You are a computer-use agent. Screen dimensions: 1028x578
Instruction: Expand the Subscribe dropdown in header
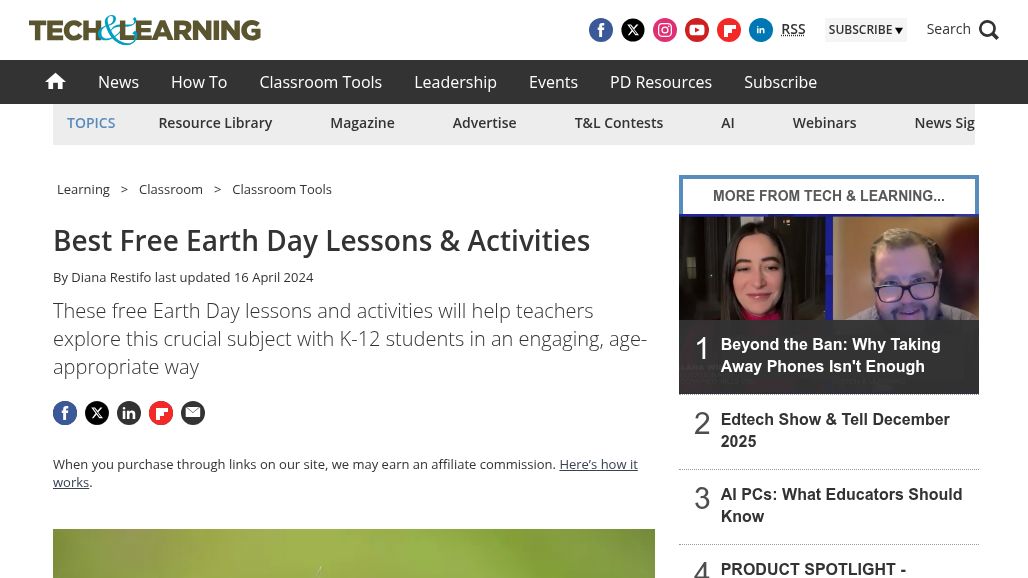865,30
